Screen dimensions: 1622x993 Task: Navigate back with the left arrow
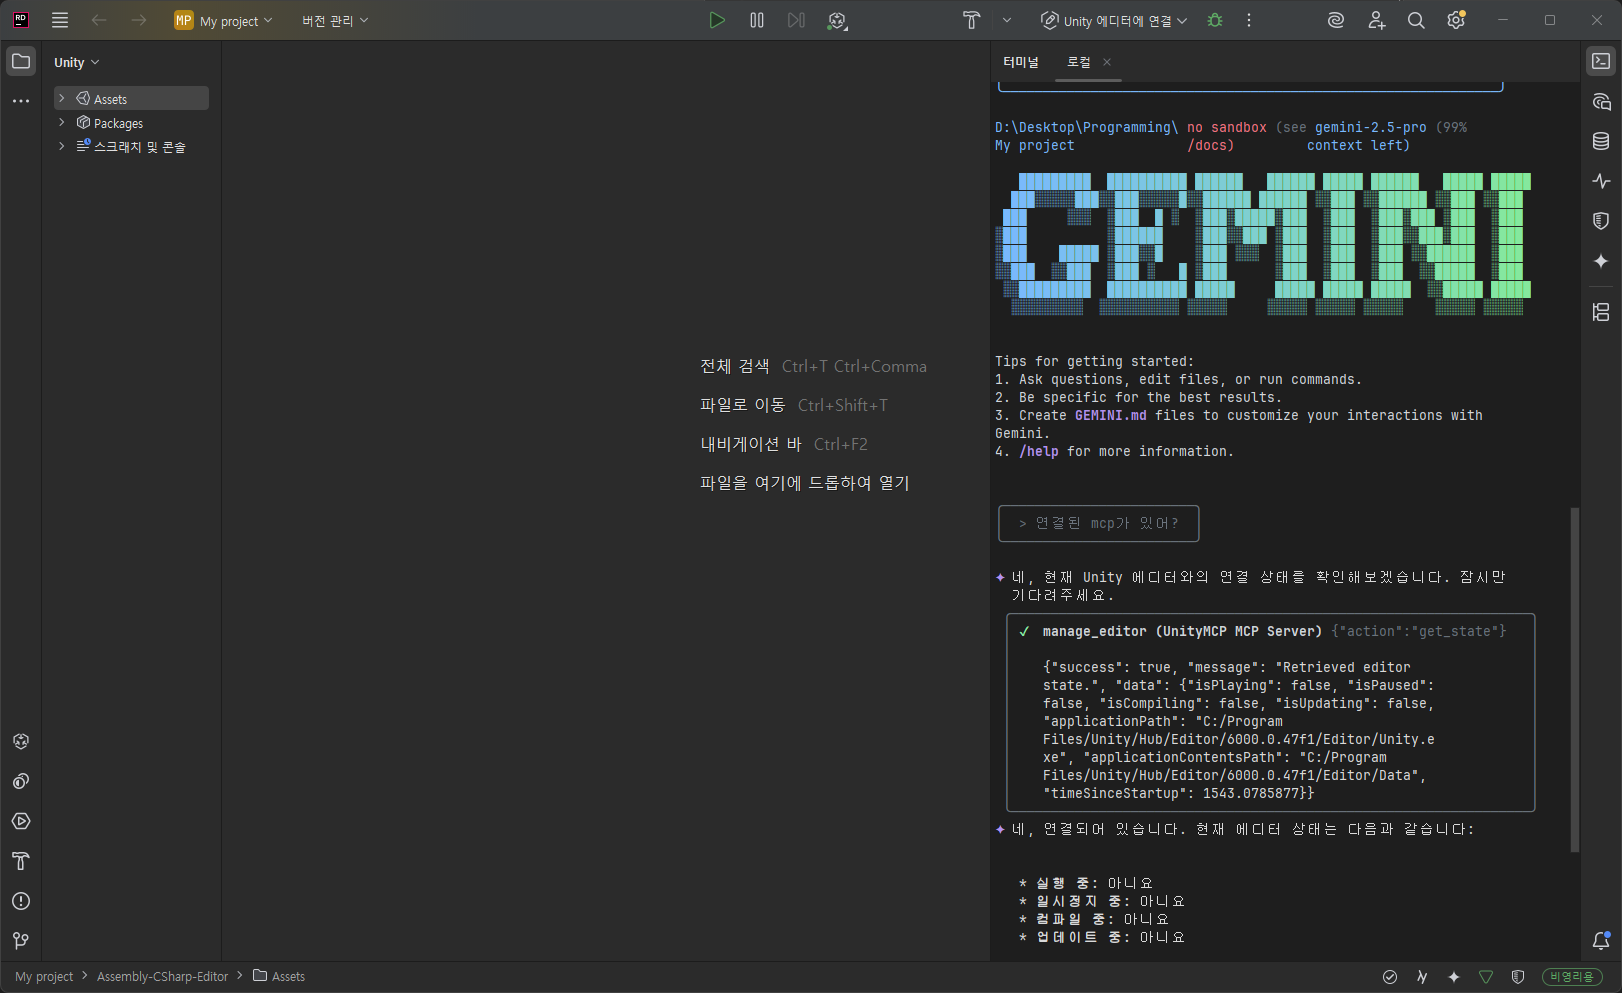tap(99, 20)
